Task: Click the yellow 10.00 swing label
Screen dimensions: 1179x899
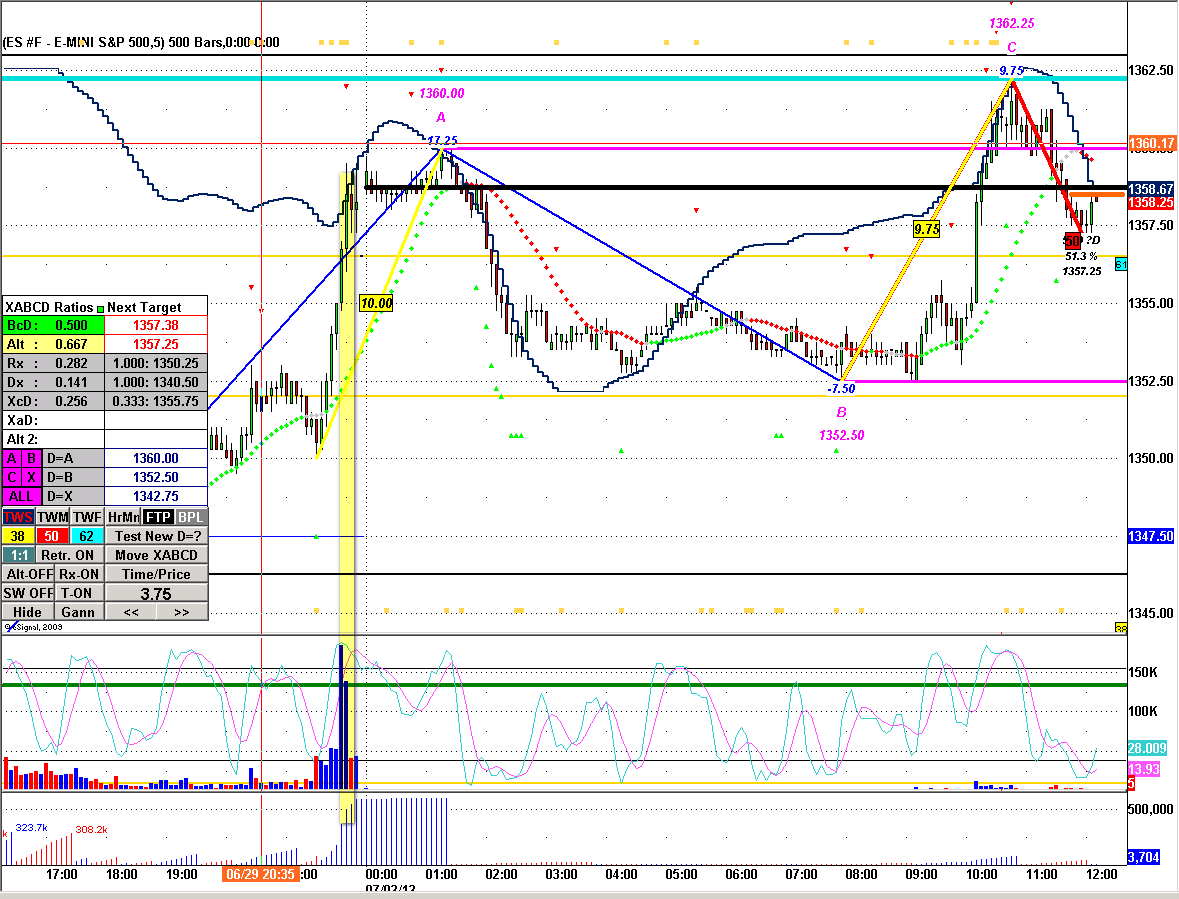Action: click(377, 303)
